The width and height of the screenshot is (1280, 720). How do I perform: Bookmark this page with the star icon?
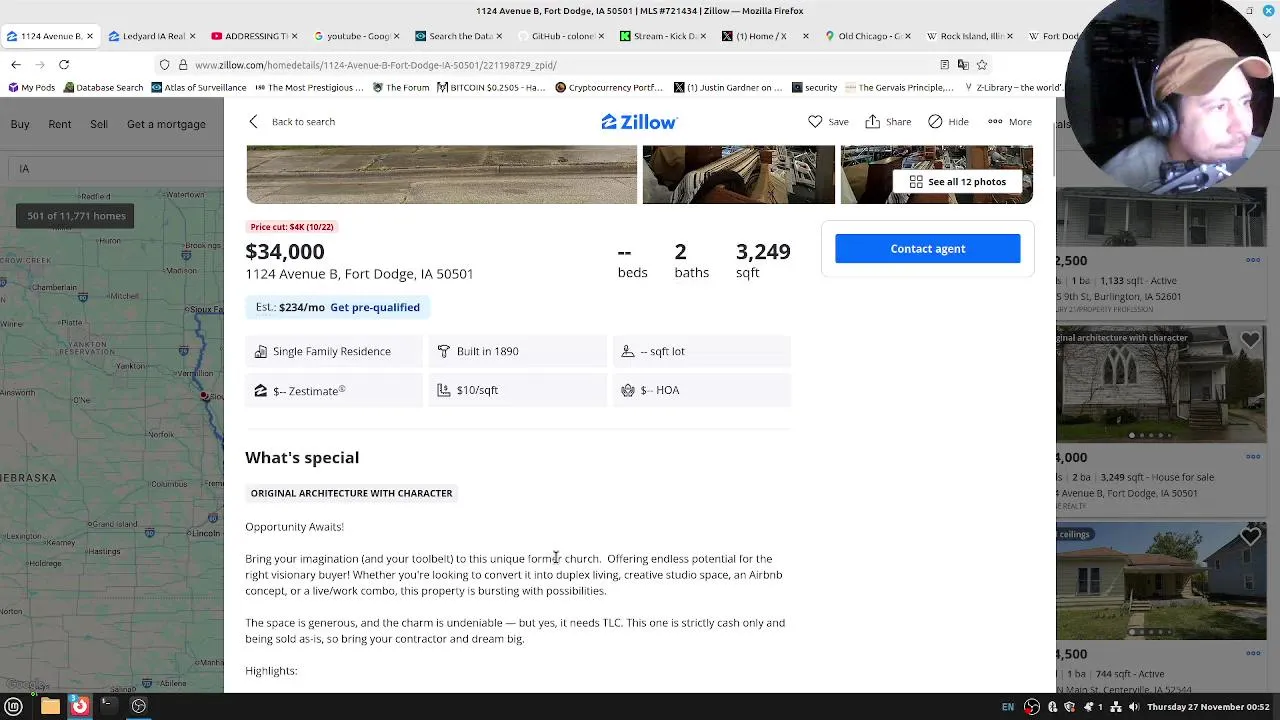coord(982,65)
